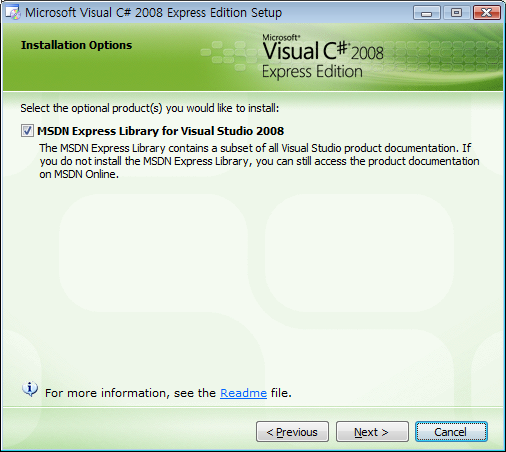Click the Visual C# 2008 logo in banner
The height and width of the screenshot is (452, 506).
pyautogui.click(x=323, y=57)
